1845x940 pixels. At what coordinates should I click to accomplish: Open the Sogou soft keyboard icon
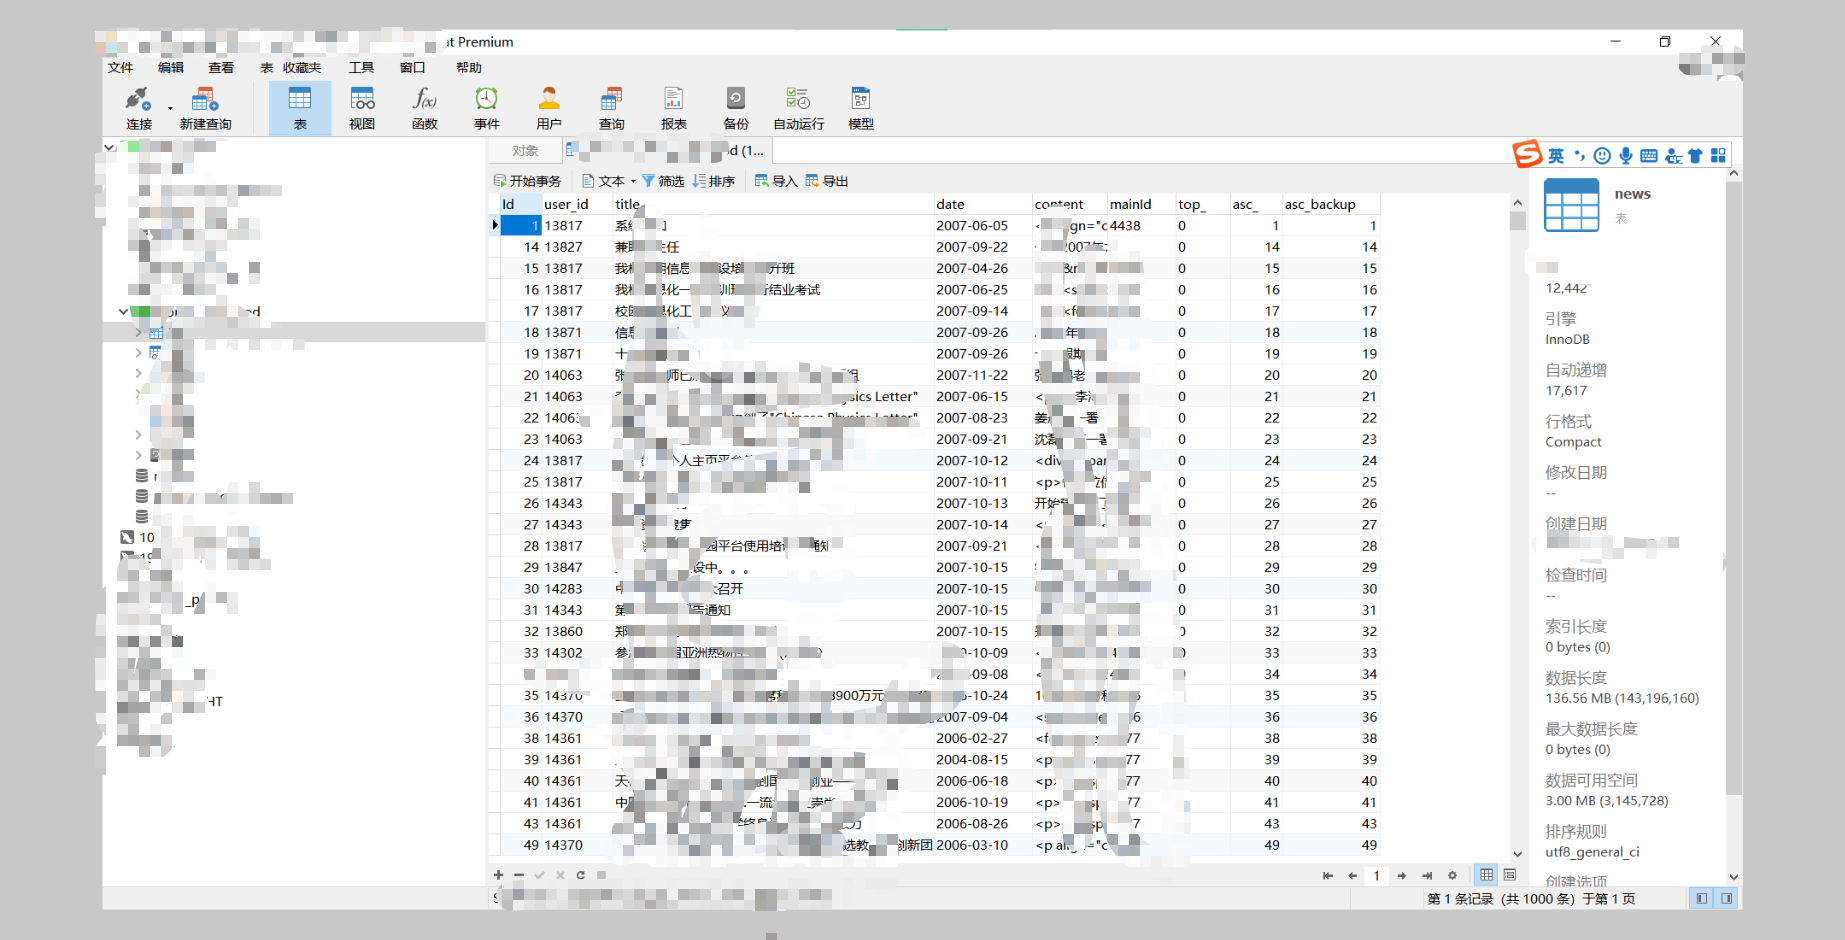(x=1649, y=155)
